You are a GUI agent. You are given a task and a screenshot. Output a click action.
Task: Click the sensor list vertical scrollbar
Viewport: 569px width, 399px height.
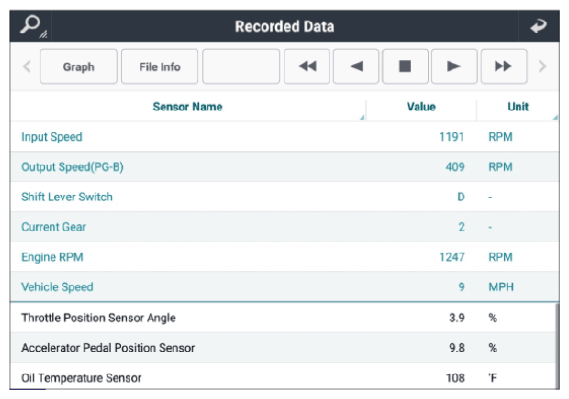click(x=557, y=346)
